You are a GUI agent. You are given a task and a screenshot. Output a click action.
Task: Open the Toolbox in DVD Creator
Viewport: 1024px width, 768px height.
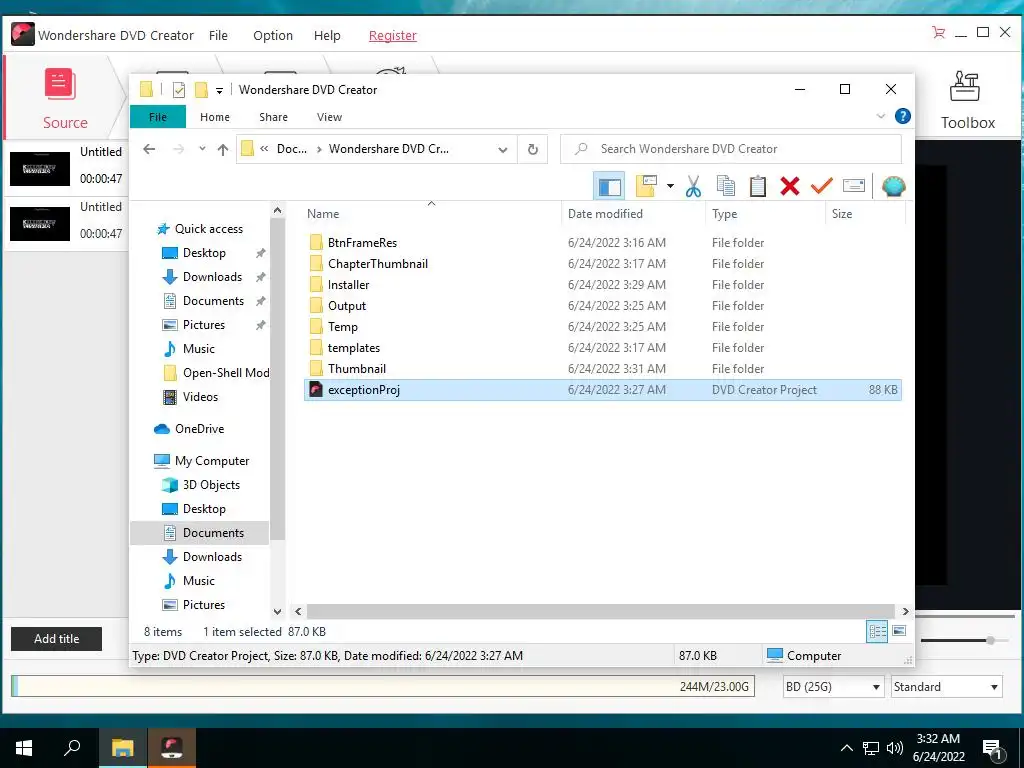click(967, 99)
